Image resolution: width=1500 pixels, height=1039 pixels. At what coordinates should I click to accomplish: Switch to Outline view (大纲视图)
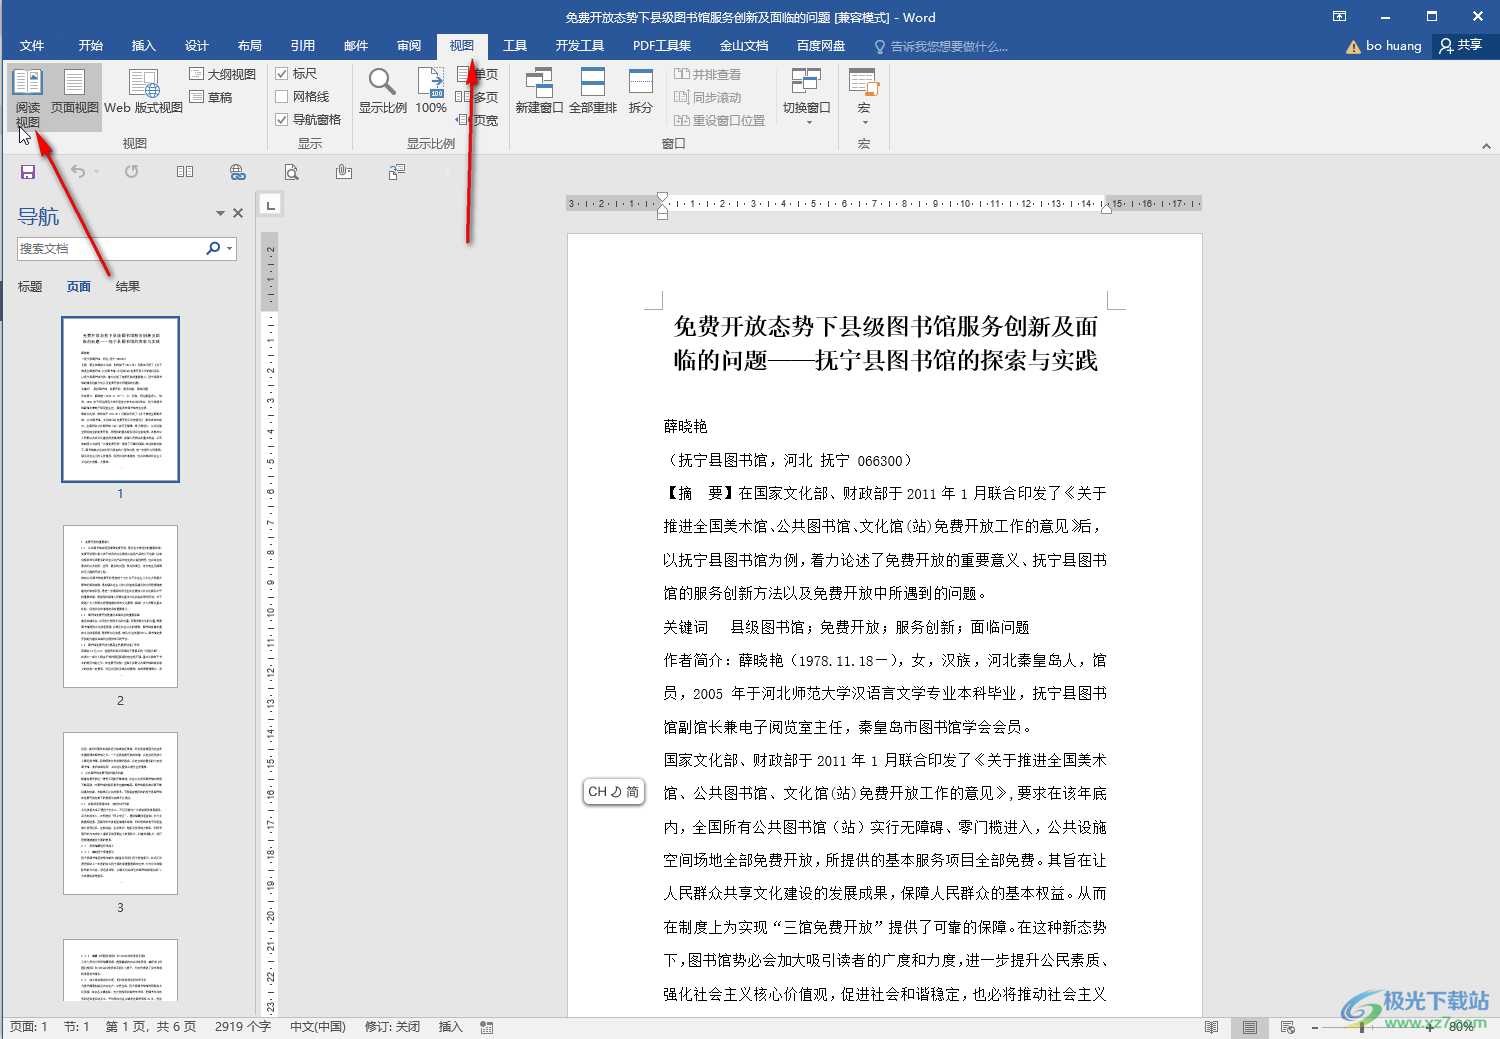coord(223,74)
